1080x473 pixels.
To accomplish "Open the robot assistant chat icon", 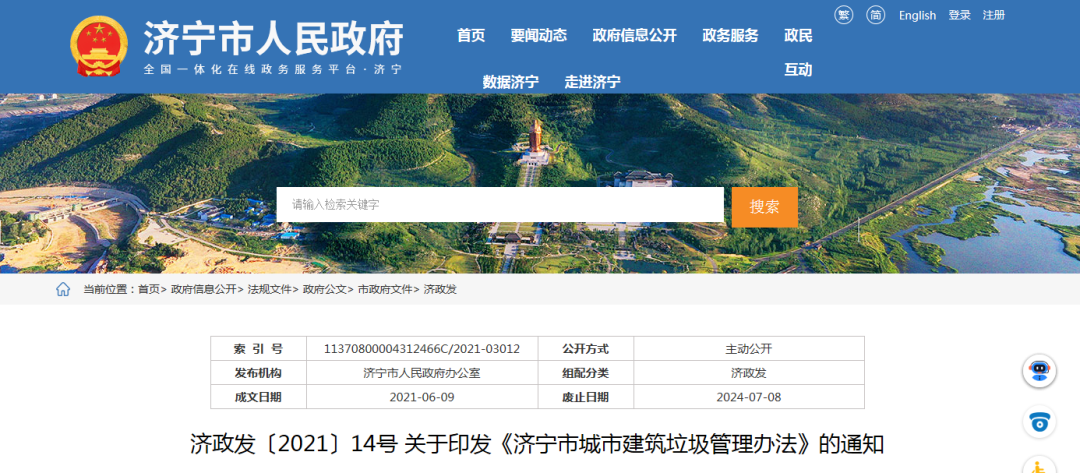I will (x=1039, y=371).
